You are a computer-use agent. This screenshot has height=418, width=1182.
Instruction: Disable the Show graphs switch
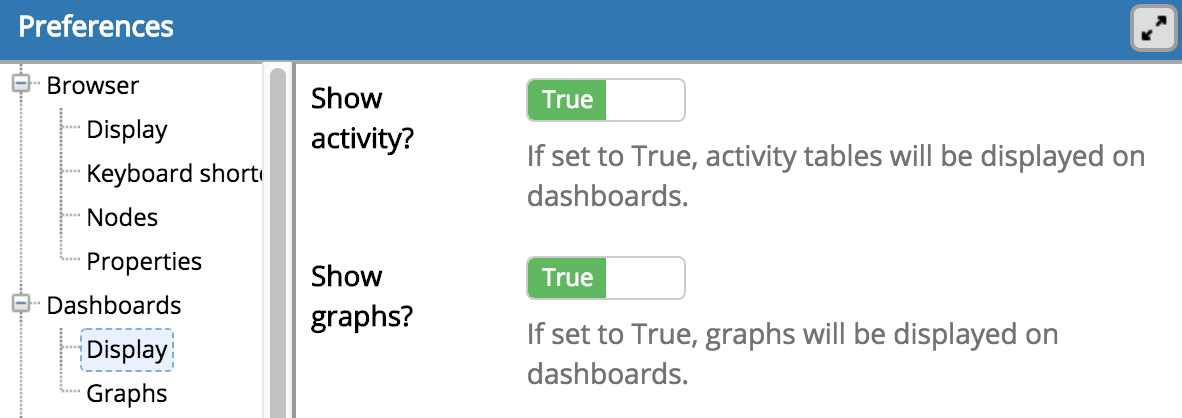coord(605,278)
